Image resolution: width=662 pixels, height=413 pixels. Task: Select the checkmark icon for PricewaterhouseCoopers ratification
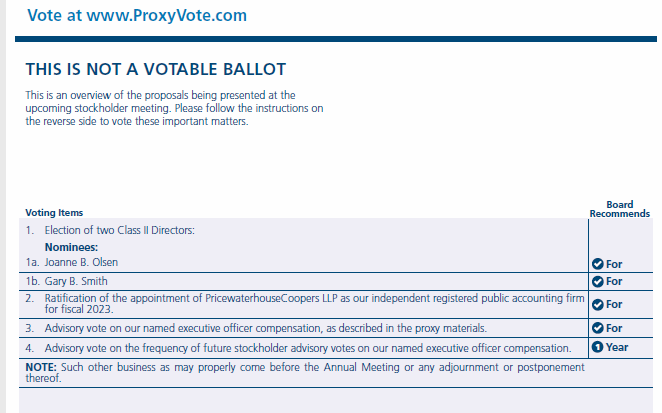[x=598, y=304]
